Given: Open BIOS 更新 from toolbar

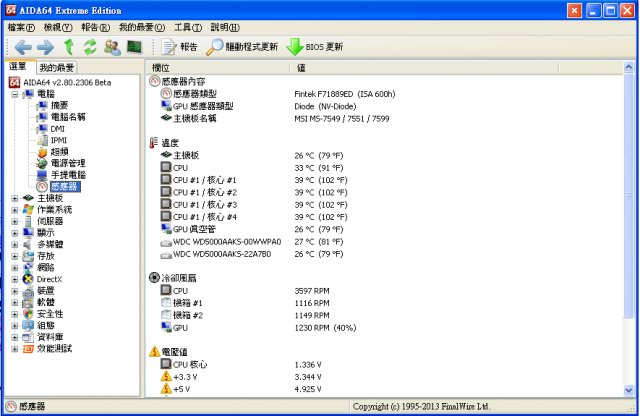Looking at the screenshot, I should coord(315,47).
